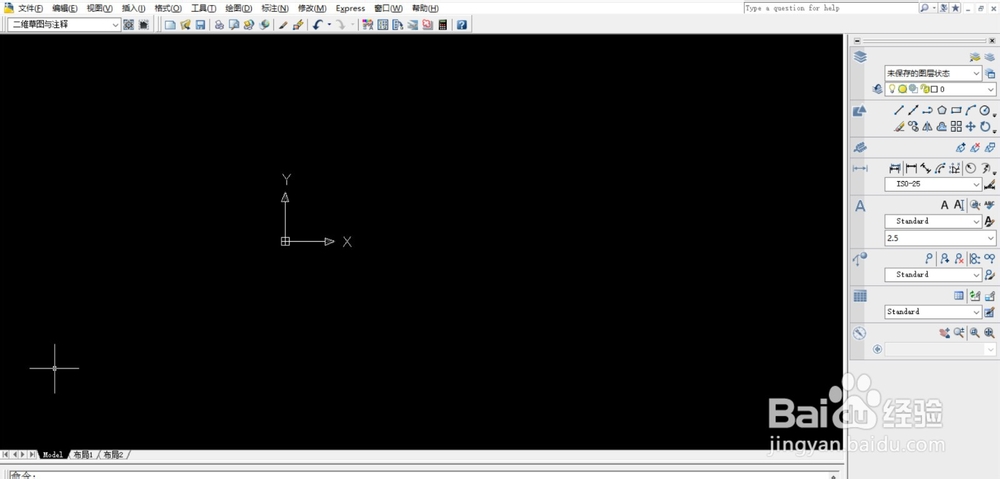This screenshot has width=1000, height=479.
Task: Select the Polygon tool
Action: (x=941, y=110)
